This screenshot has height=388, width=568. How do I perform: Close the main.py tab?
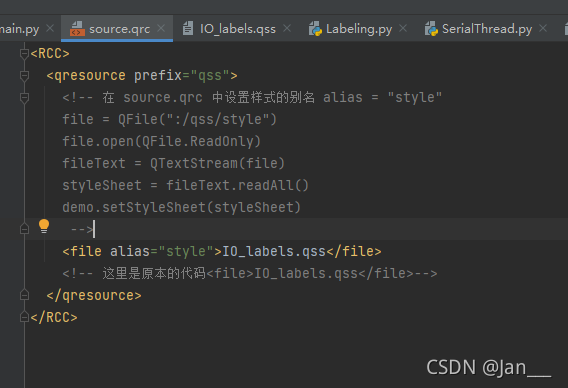[x=50, y=28]
